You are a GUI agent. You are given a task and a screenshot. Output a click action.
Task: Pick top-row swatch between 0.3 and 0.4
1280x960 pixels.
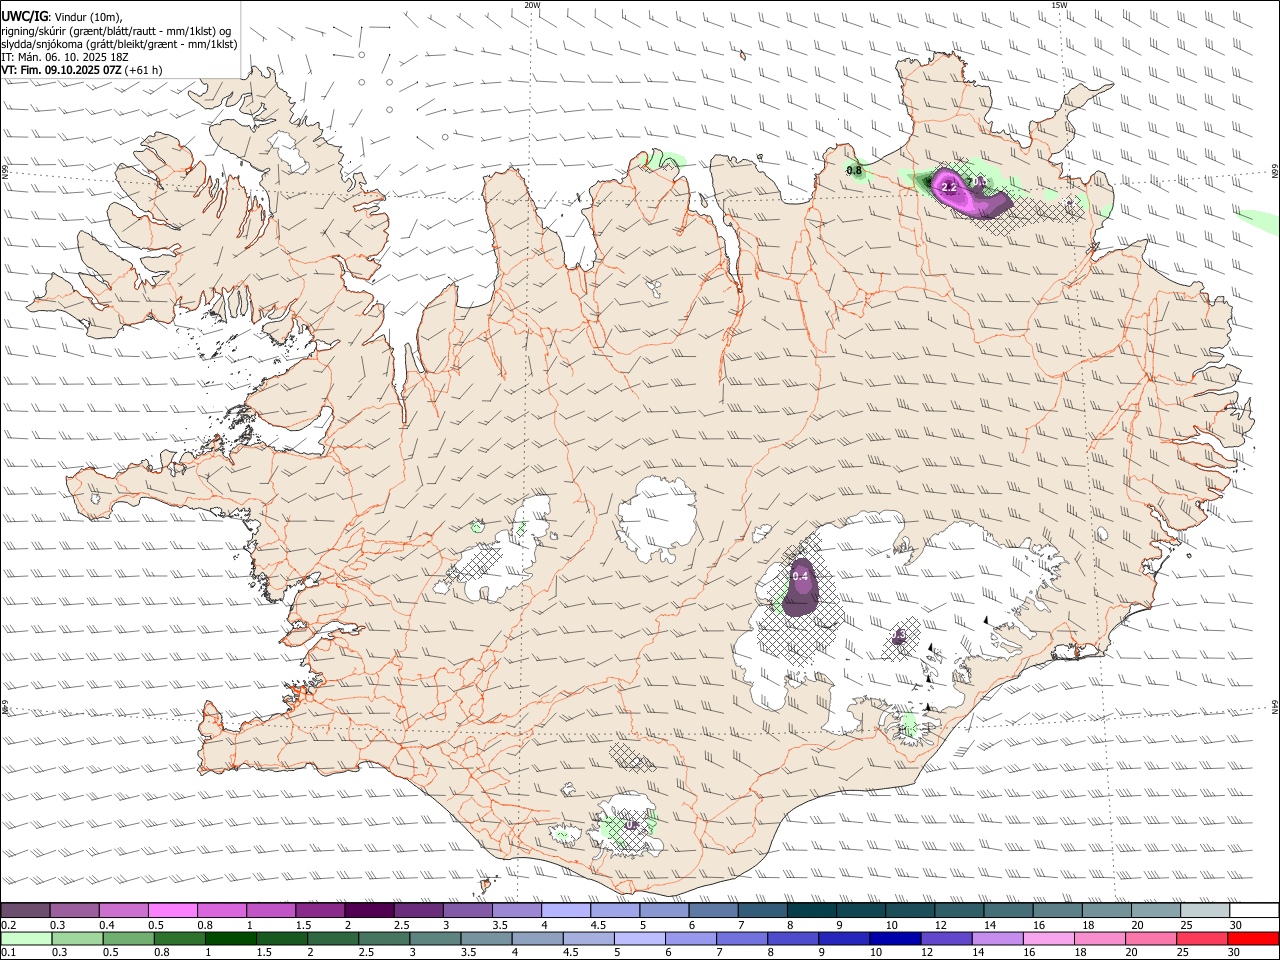point(75,911)
